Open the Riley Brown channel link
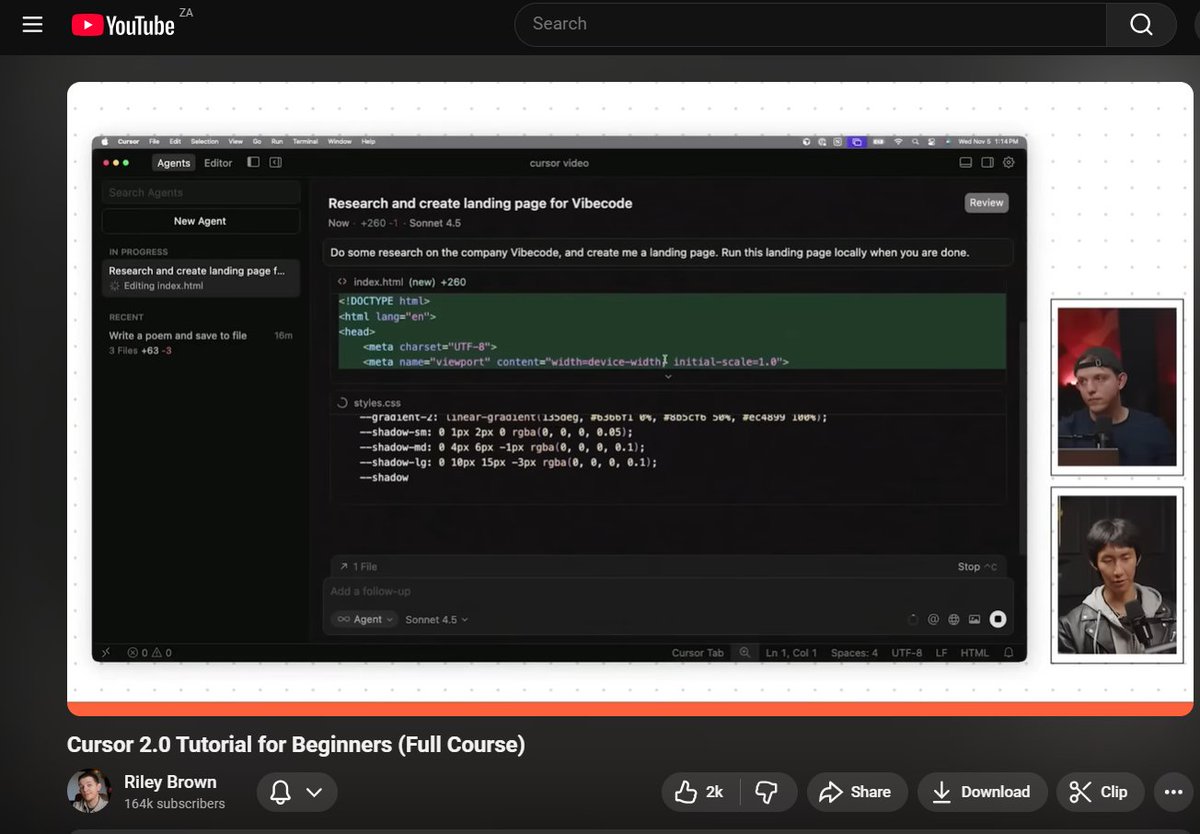This screenshot has width=1200, height=834. (x=170, y=781)
